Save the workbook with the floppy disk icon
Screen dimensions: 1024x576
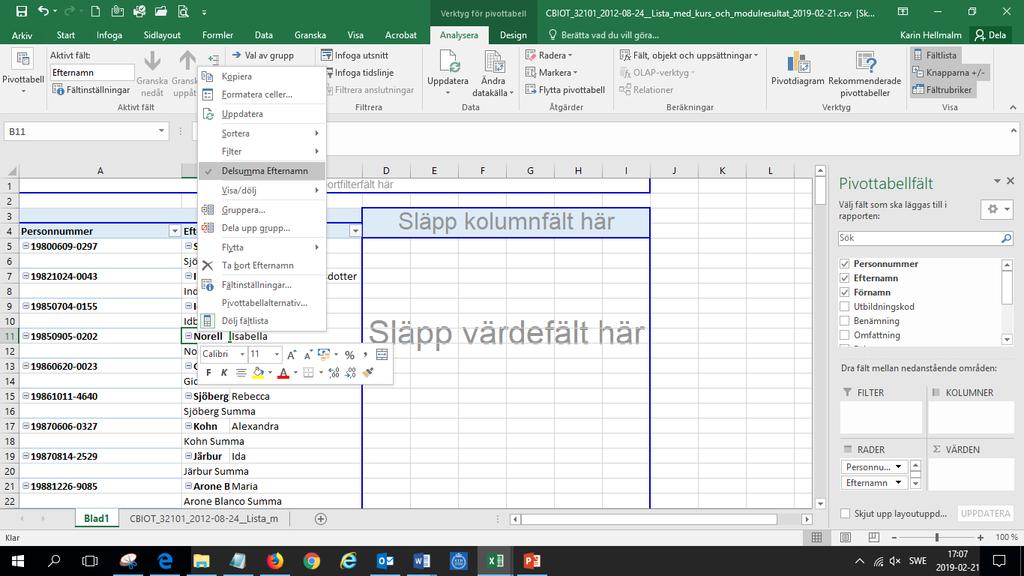[x=22, y=11]
